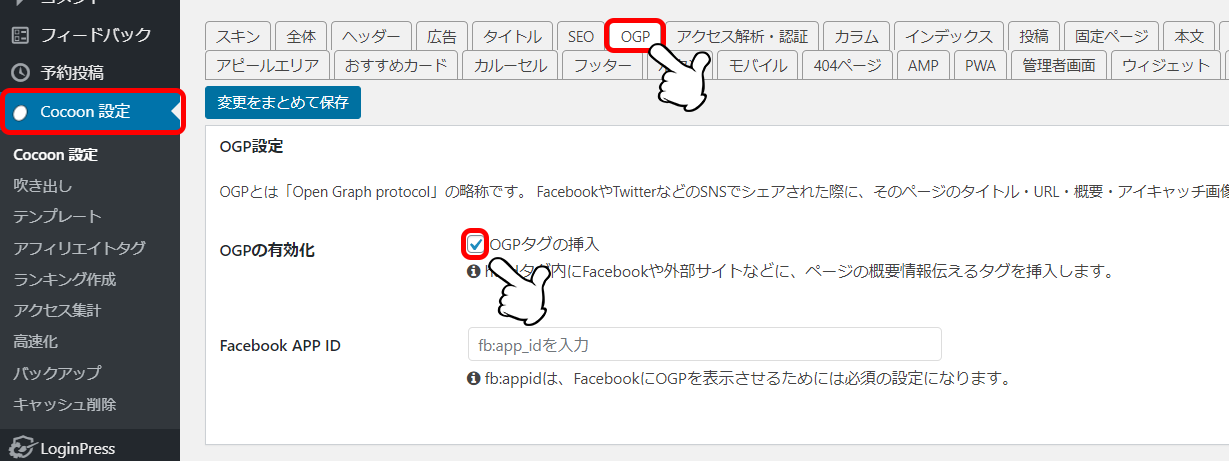Switch to the 固定ページ tab
Image resolution: width=1229 pixels, height=461 pixels.
(x=1111, y=36)
